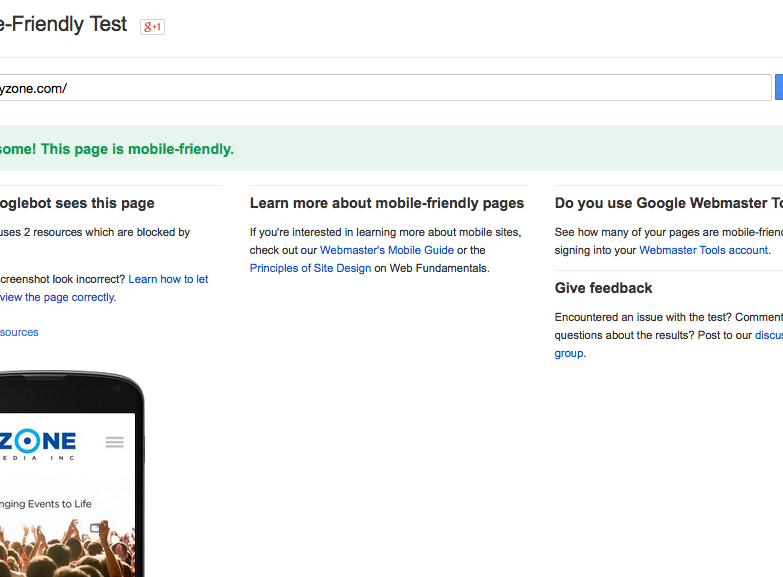Open the Webmaster's Mobile Guide link
The width and height of the screenshot is (783, 577).
coord(387,250)
